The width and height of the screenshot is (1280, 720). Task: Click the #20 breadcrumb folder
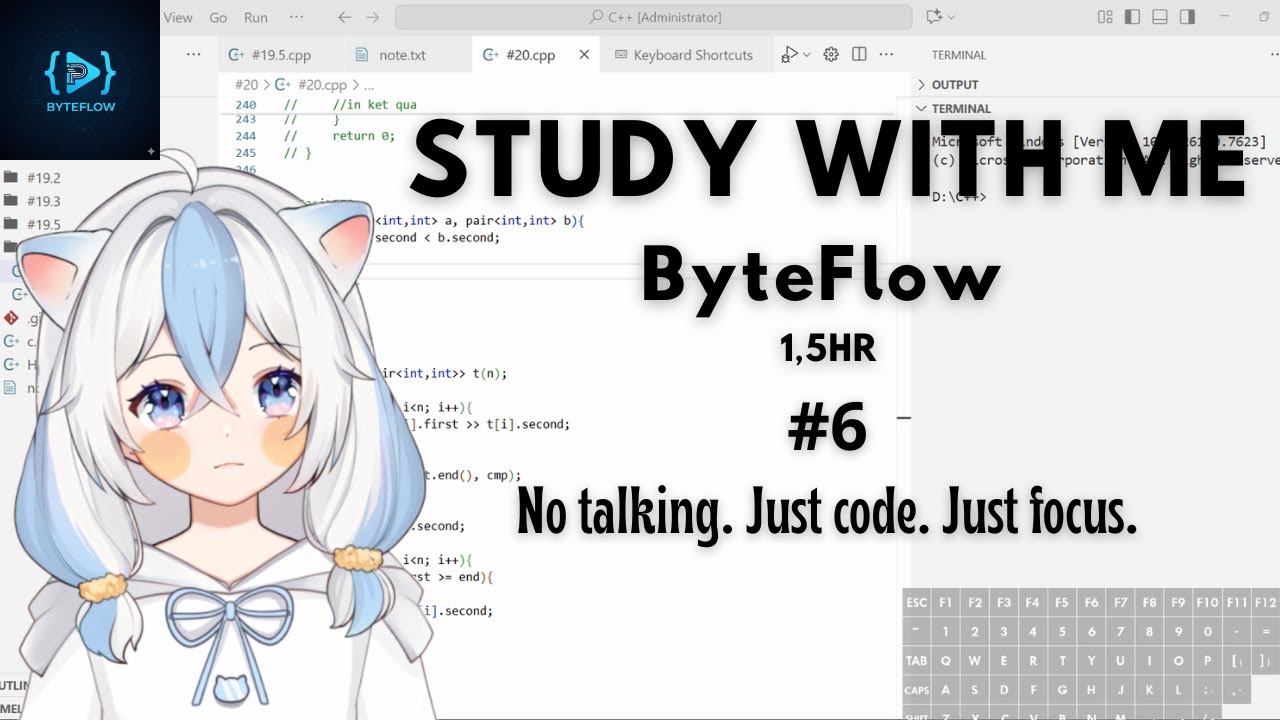pos(246,85)
